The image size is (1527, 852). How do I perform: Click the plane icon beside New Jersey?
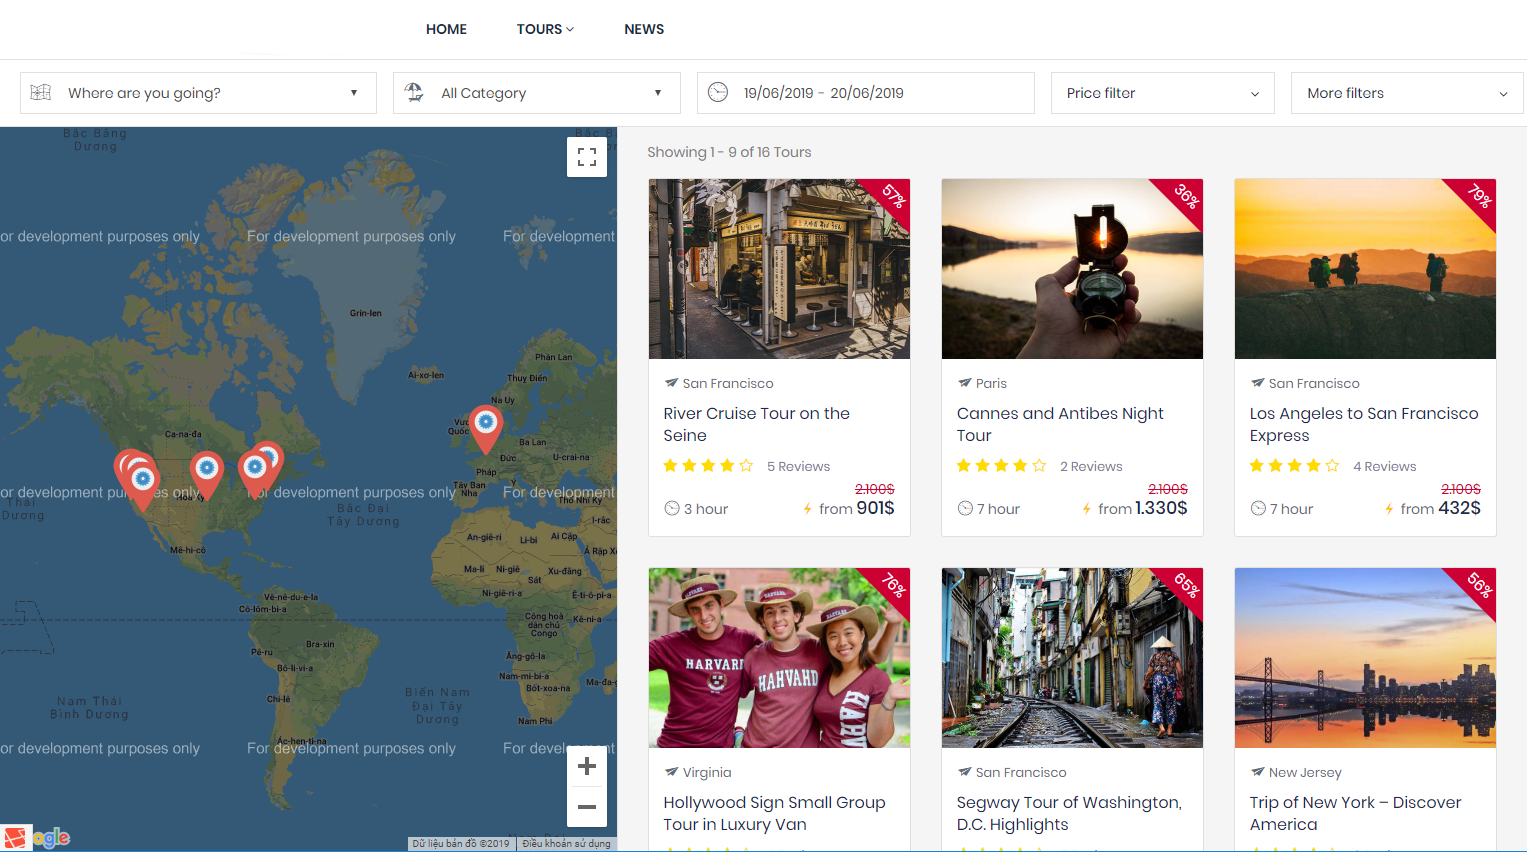[x=1258, y=772]
